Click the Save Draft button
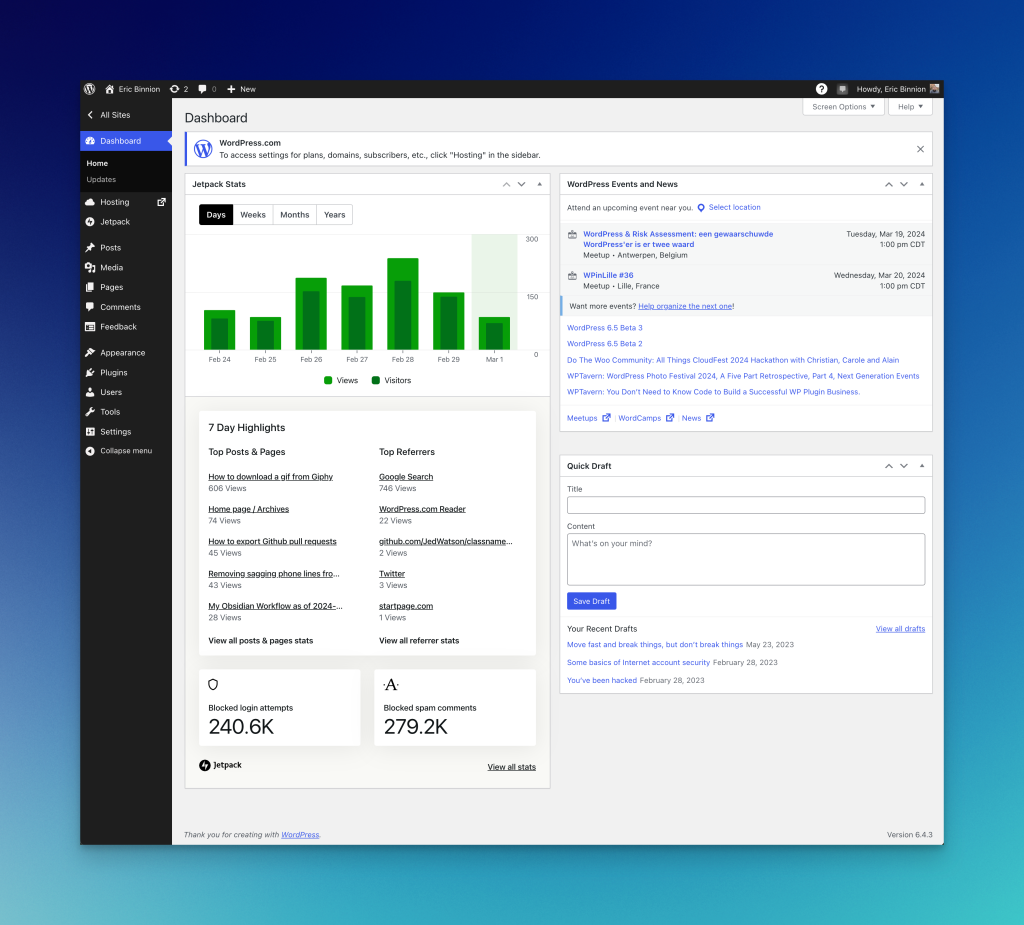The height and width of the screenshot is (925, 1024). 592,601
